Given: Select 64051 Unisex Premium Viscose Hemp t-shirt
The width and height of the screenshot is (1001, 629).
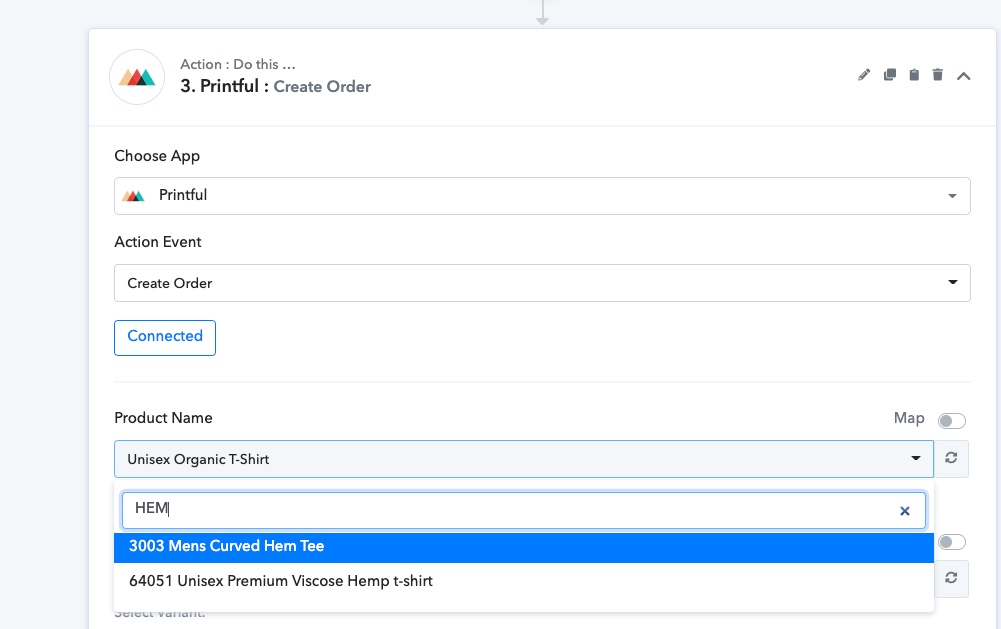Looking at the screenshot, I should coord(523,581).
